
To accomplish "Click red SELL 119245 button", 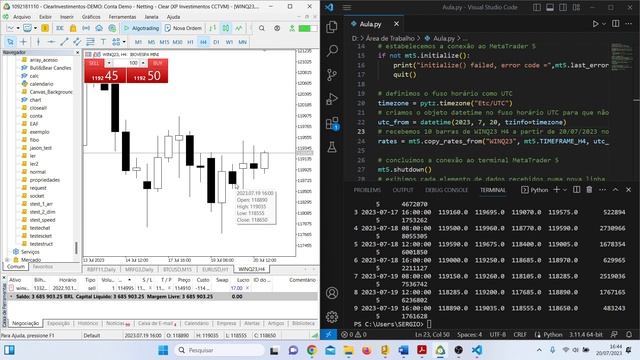I will click(x=105, y=75).
